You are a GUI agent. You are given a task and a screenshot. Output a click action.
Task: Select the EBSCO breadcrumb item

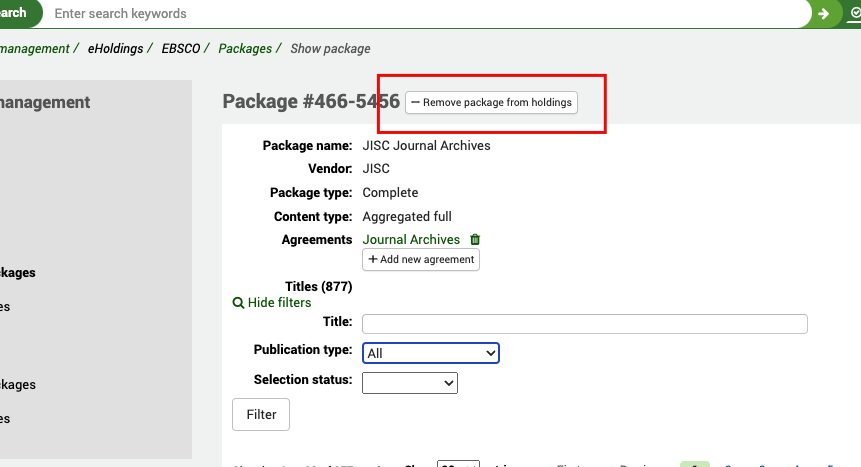click(x=181, y=48)
